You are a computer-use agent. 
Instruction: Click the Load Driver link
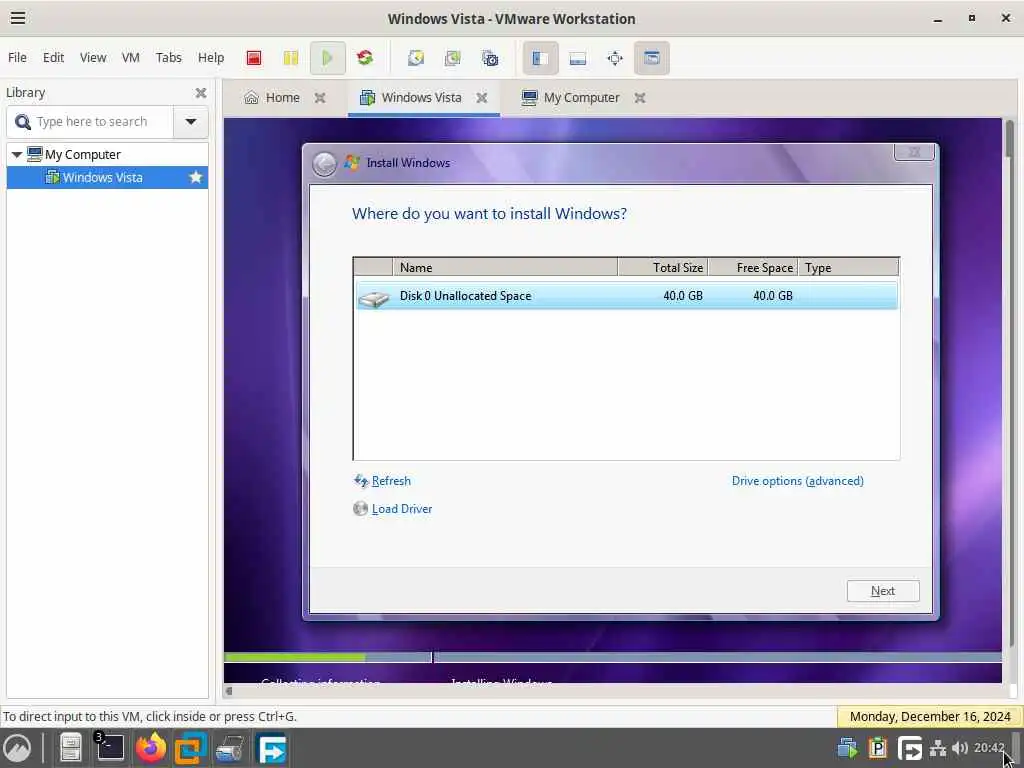(x=402, y=509)
